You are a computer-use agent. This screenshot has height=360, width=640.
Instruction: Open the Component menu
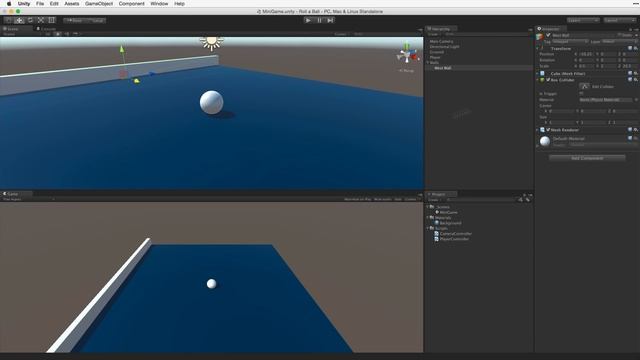pyautogui.click(x=131, y=3)
